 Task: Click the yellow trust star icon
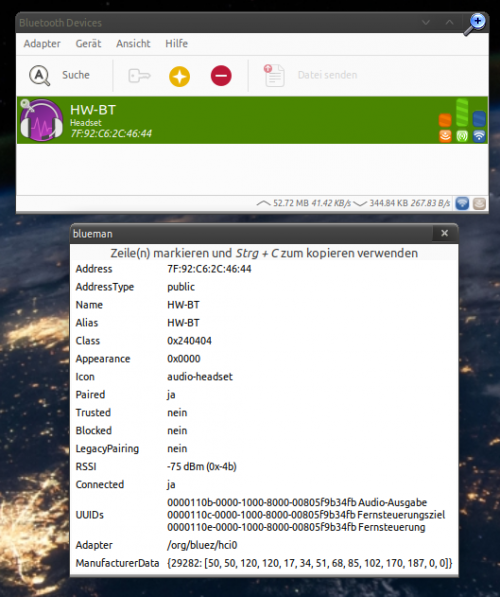click(x=179, y=76)
